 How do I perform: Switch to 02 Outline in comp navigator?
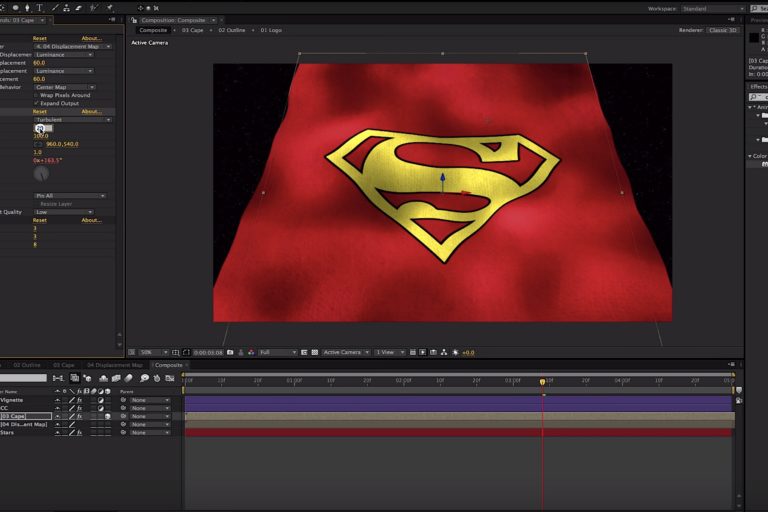(232, 30)
